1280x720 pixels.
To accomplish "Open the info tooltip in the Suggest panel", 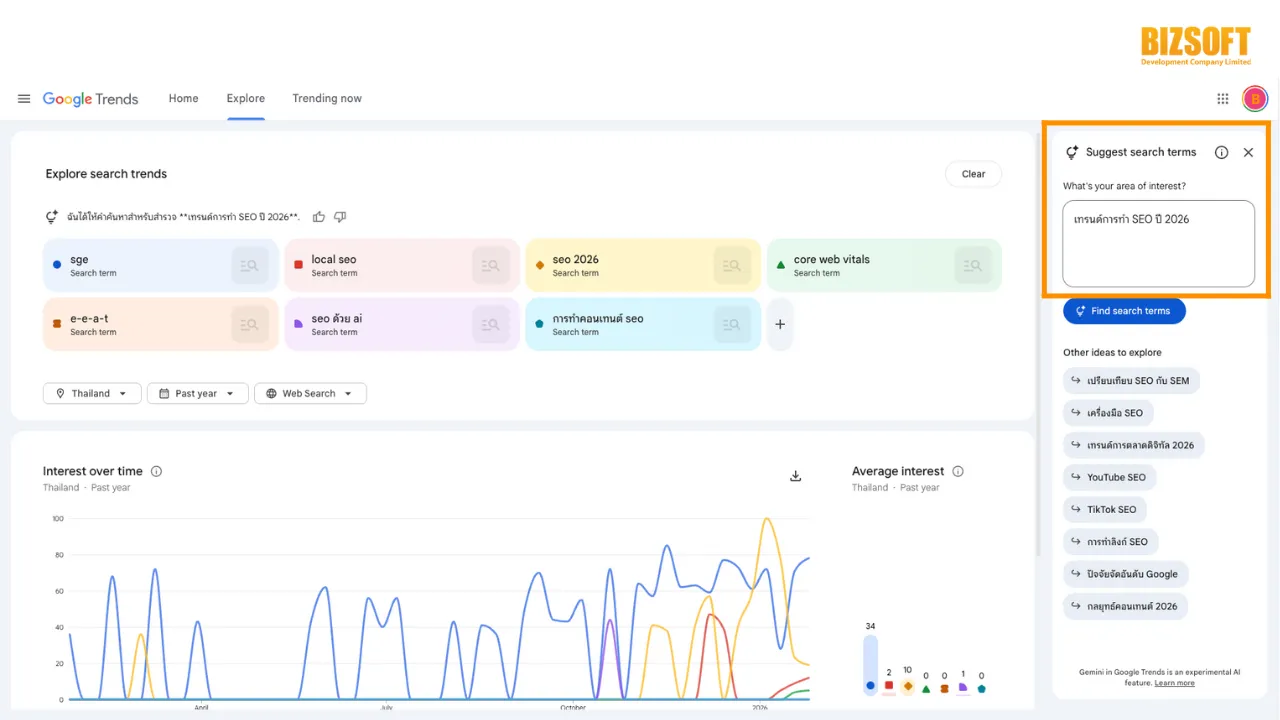I will 1221,152.
